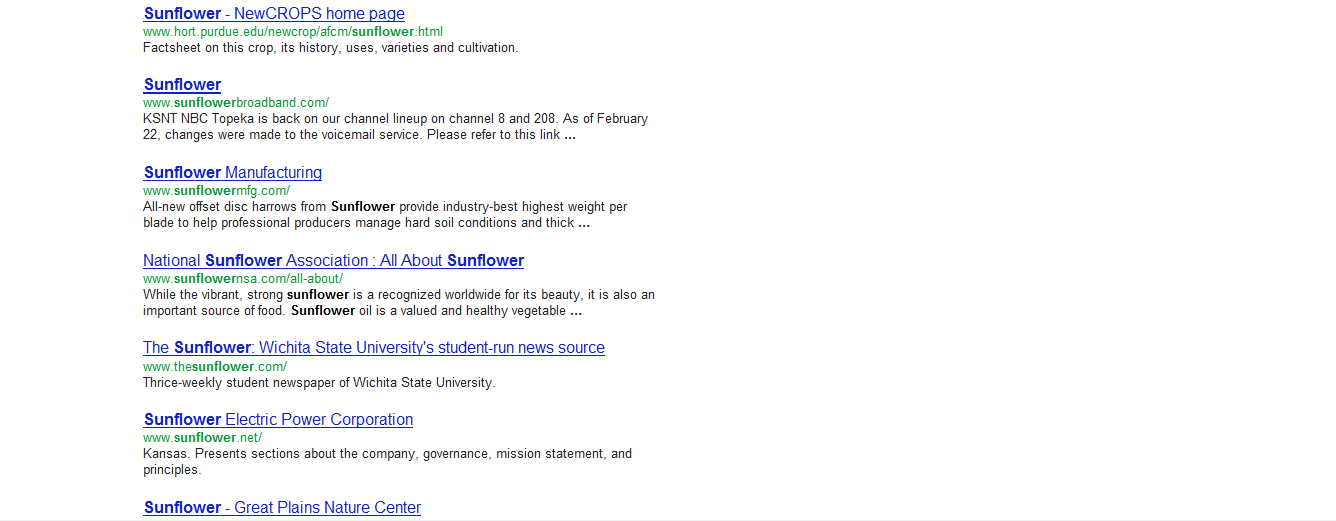The height and width of the screenshot is (521, 1336).
Task: Click the snippet starting 'While the vibrant, strong sunflower'
Action: (x=399, y=303)
